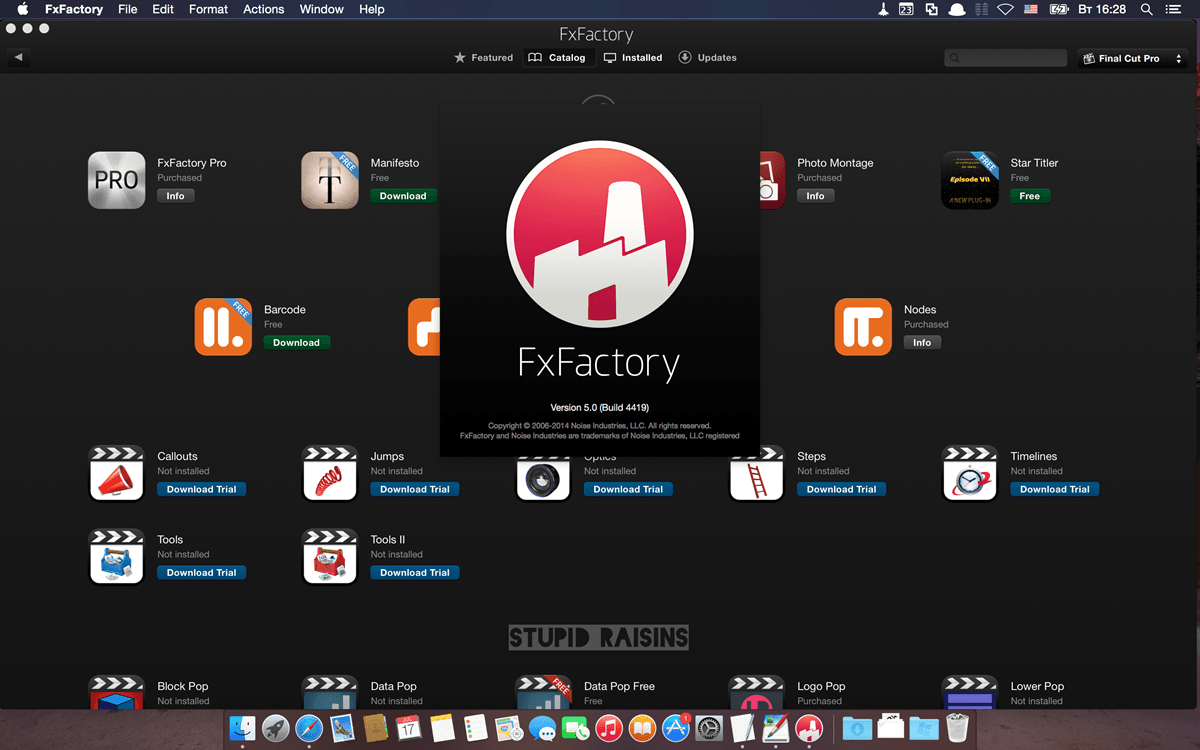Open the Steps ladder icon

[x=757, y=475]
